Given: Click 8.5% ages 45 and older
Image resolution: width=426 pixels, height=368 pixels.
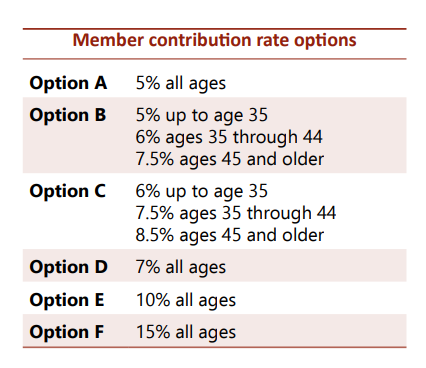Looking at the screenshot, I should [230, 235].
